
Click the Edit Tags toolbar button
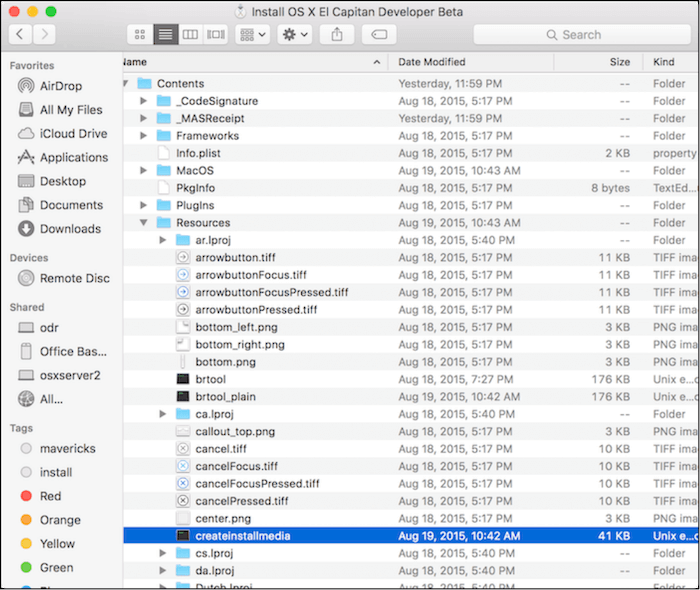[x=379, y=34]
